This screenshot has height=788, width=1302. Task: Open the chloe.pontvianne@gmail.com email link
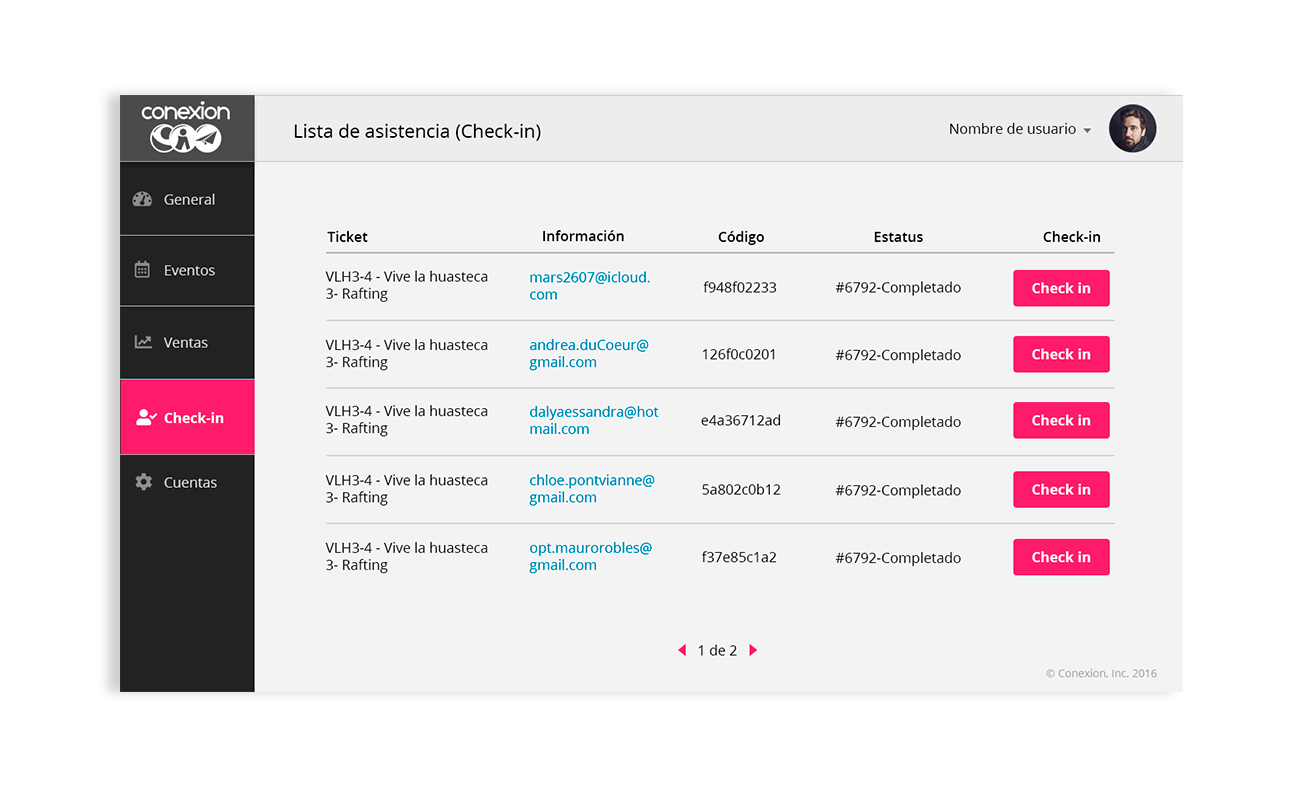click(591, 488)
